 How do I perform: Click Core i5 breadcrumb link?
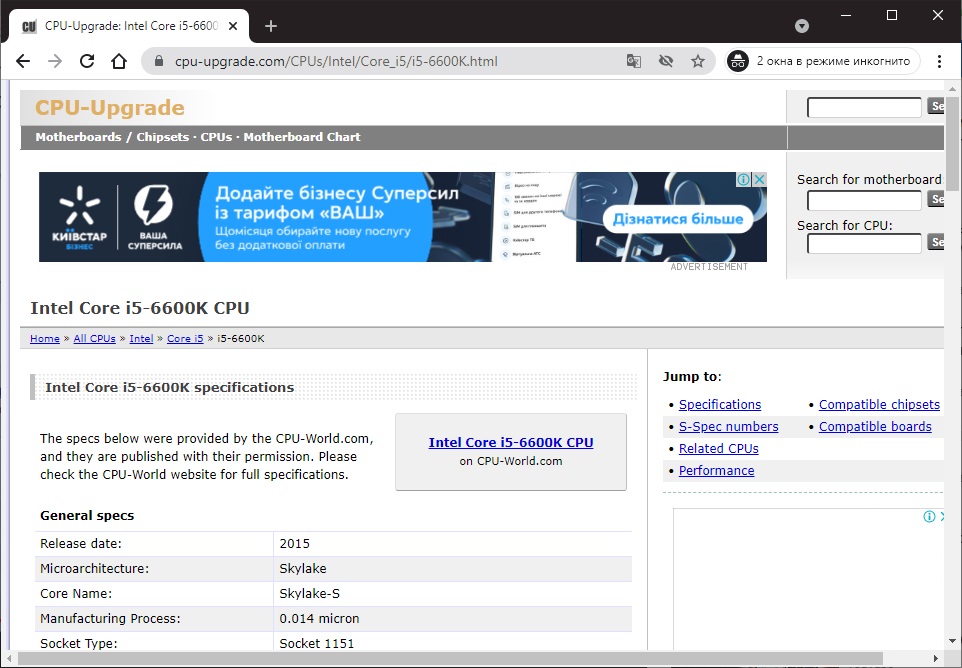pos(185,339)
